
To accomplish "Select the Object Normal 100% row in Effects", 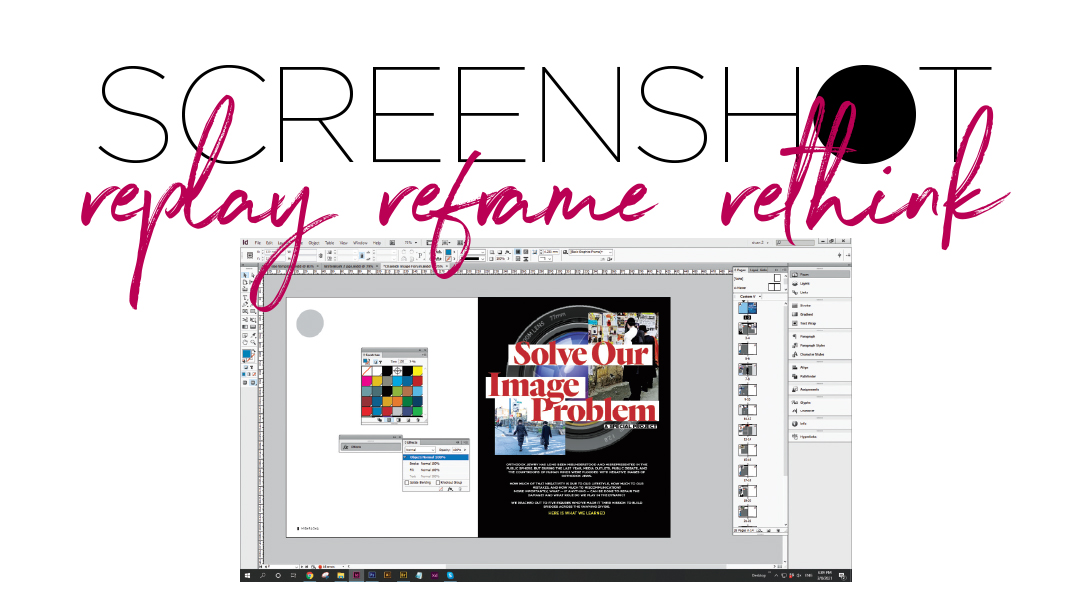I will pos(436,457).
